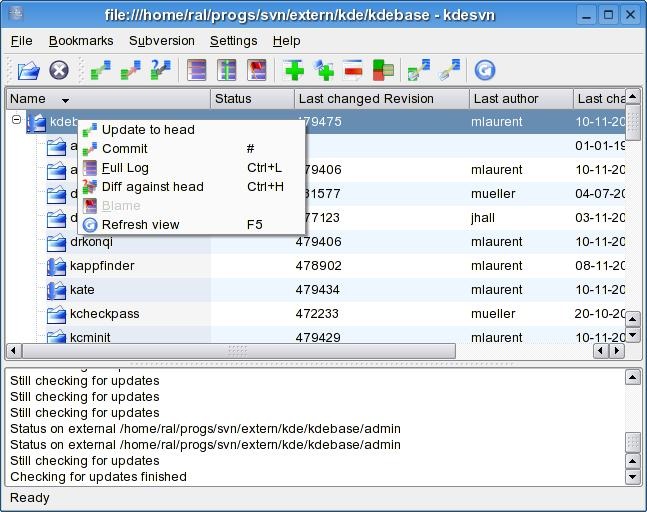Toggle sort order arrow in Name header

point(65,100)
